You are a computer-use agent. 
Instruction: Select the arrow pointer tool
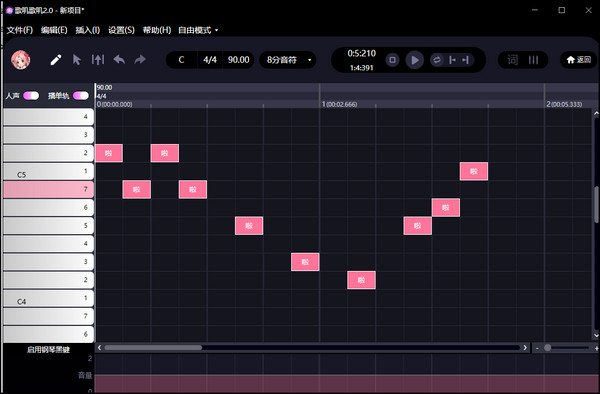77,60
